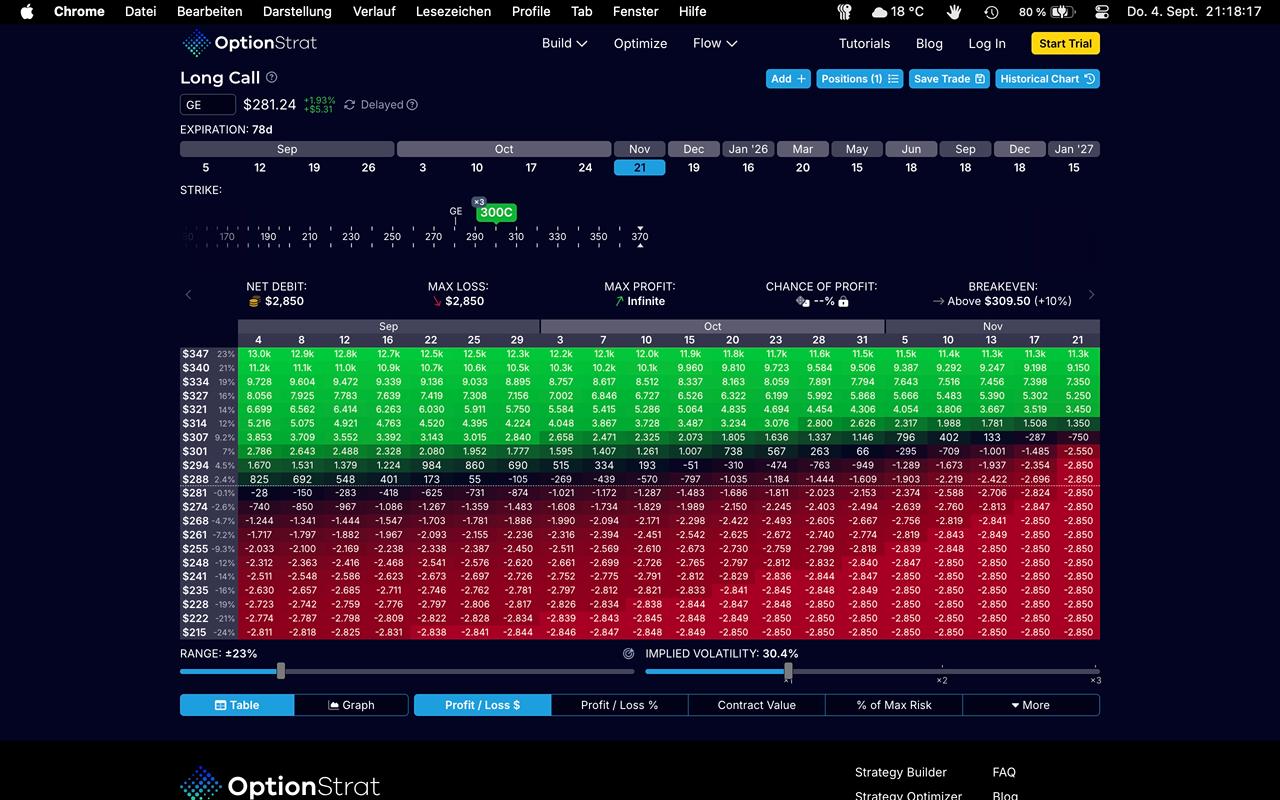
Task: Expand the Flow dropdown menu
Action: (714, 43)
